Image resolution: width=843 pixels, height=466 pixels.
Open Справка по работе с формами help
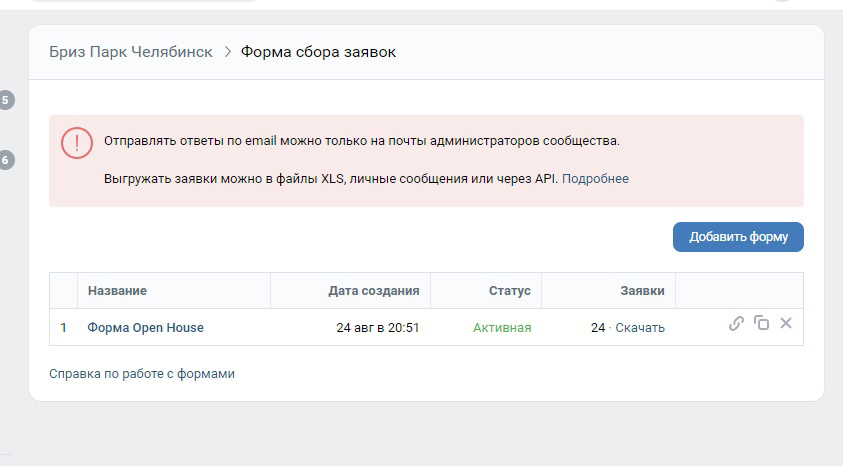point(142,374)
